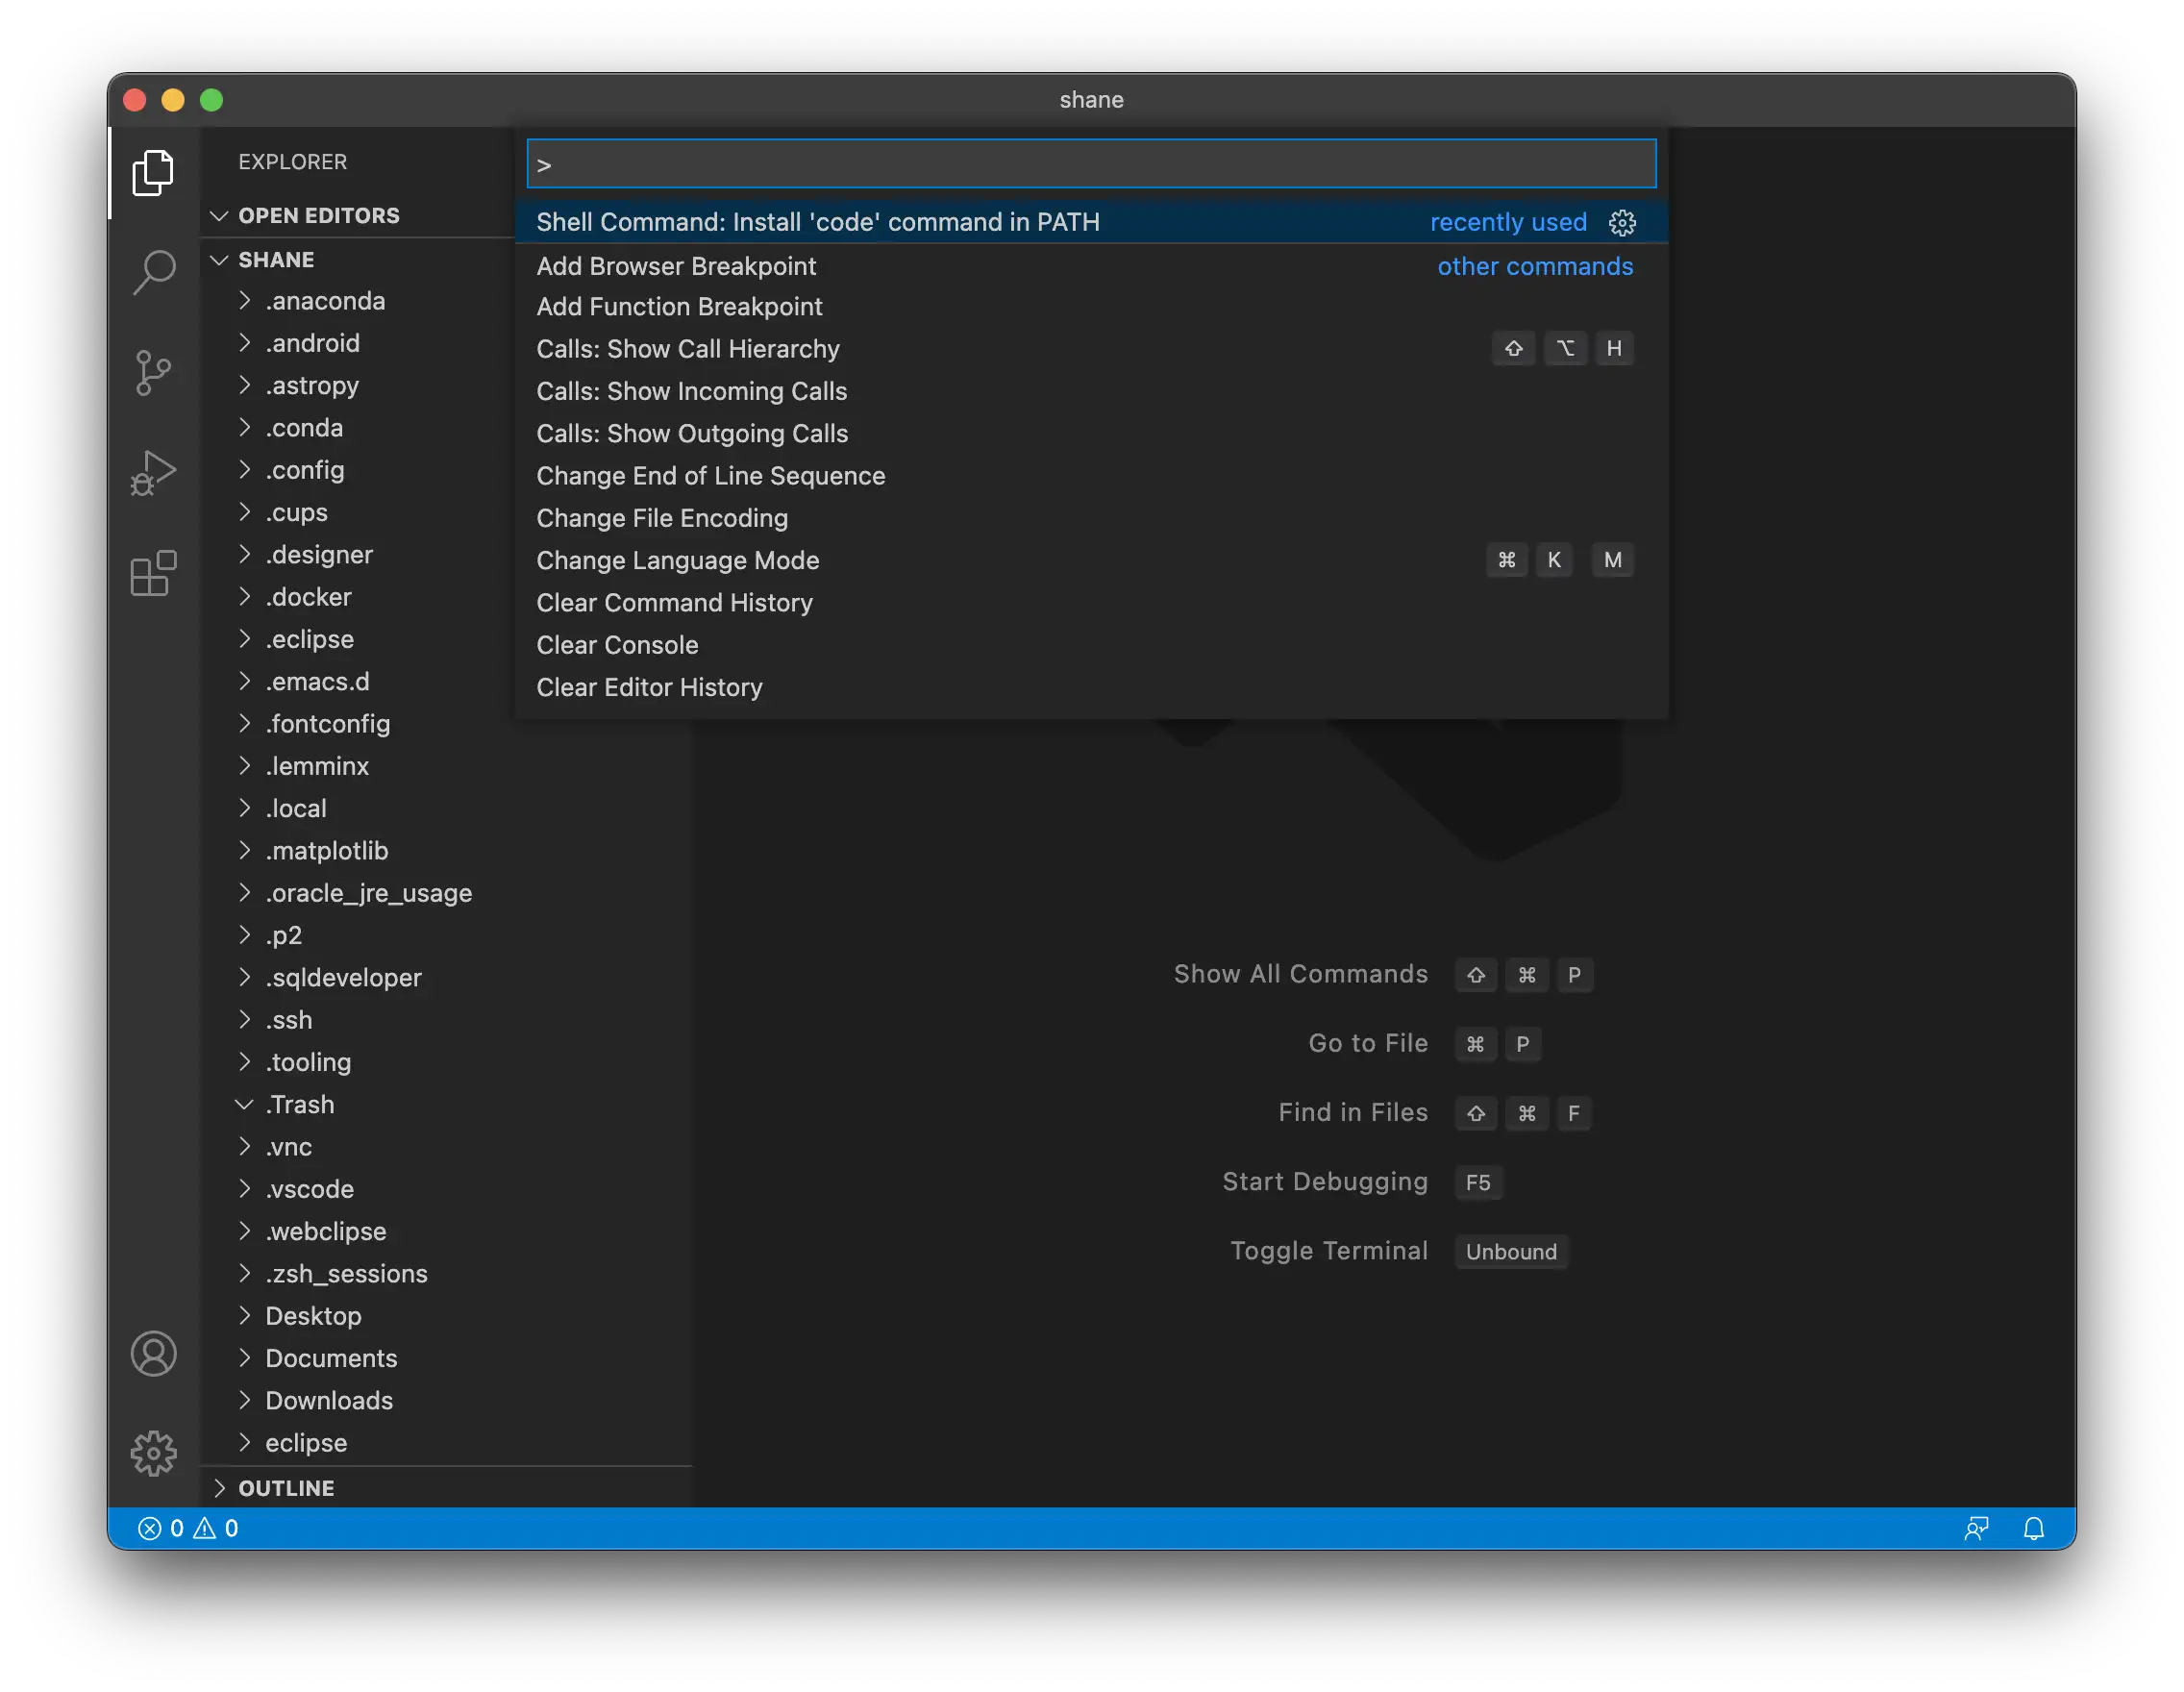Screen dimensions: 2184x1692
Task: Select the .zsh_sessions folder row
Action: point(446,1274)
